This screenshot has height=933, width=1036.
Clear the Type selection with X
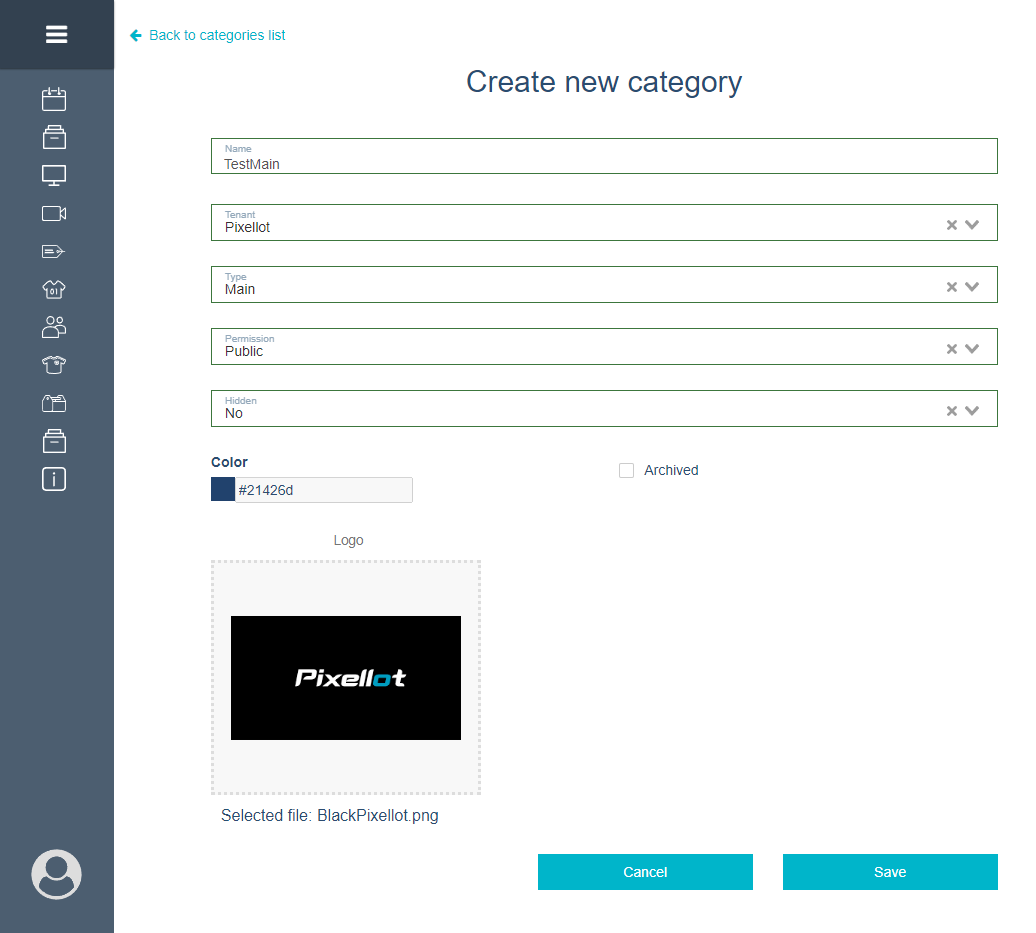tap(951, 287)
